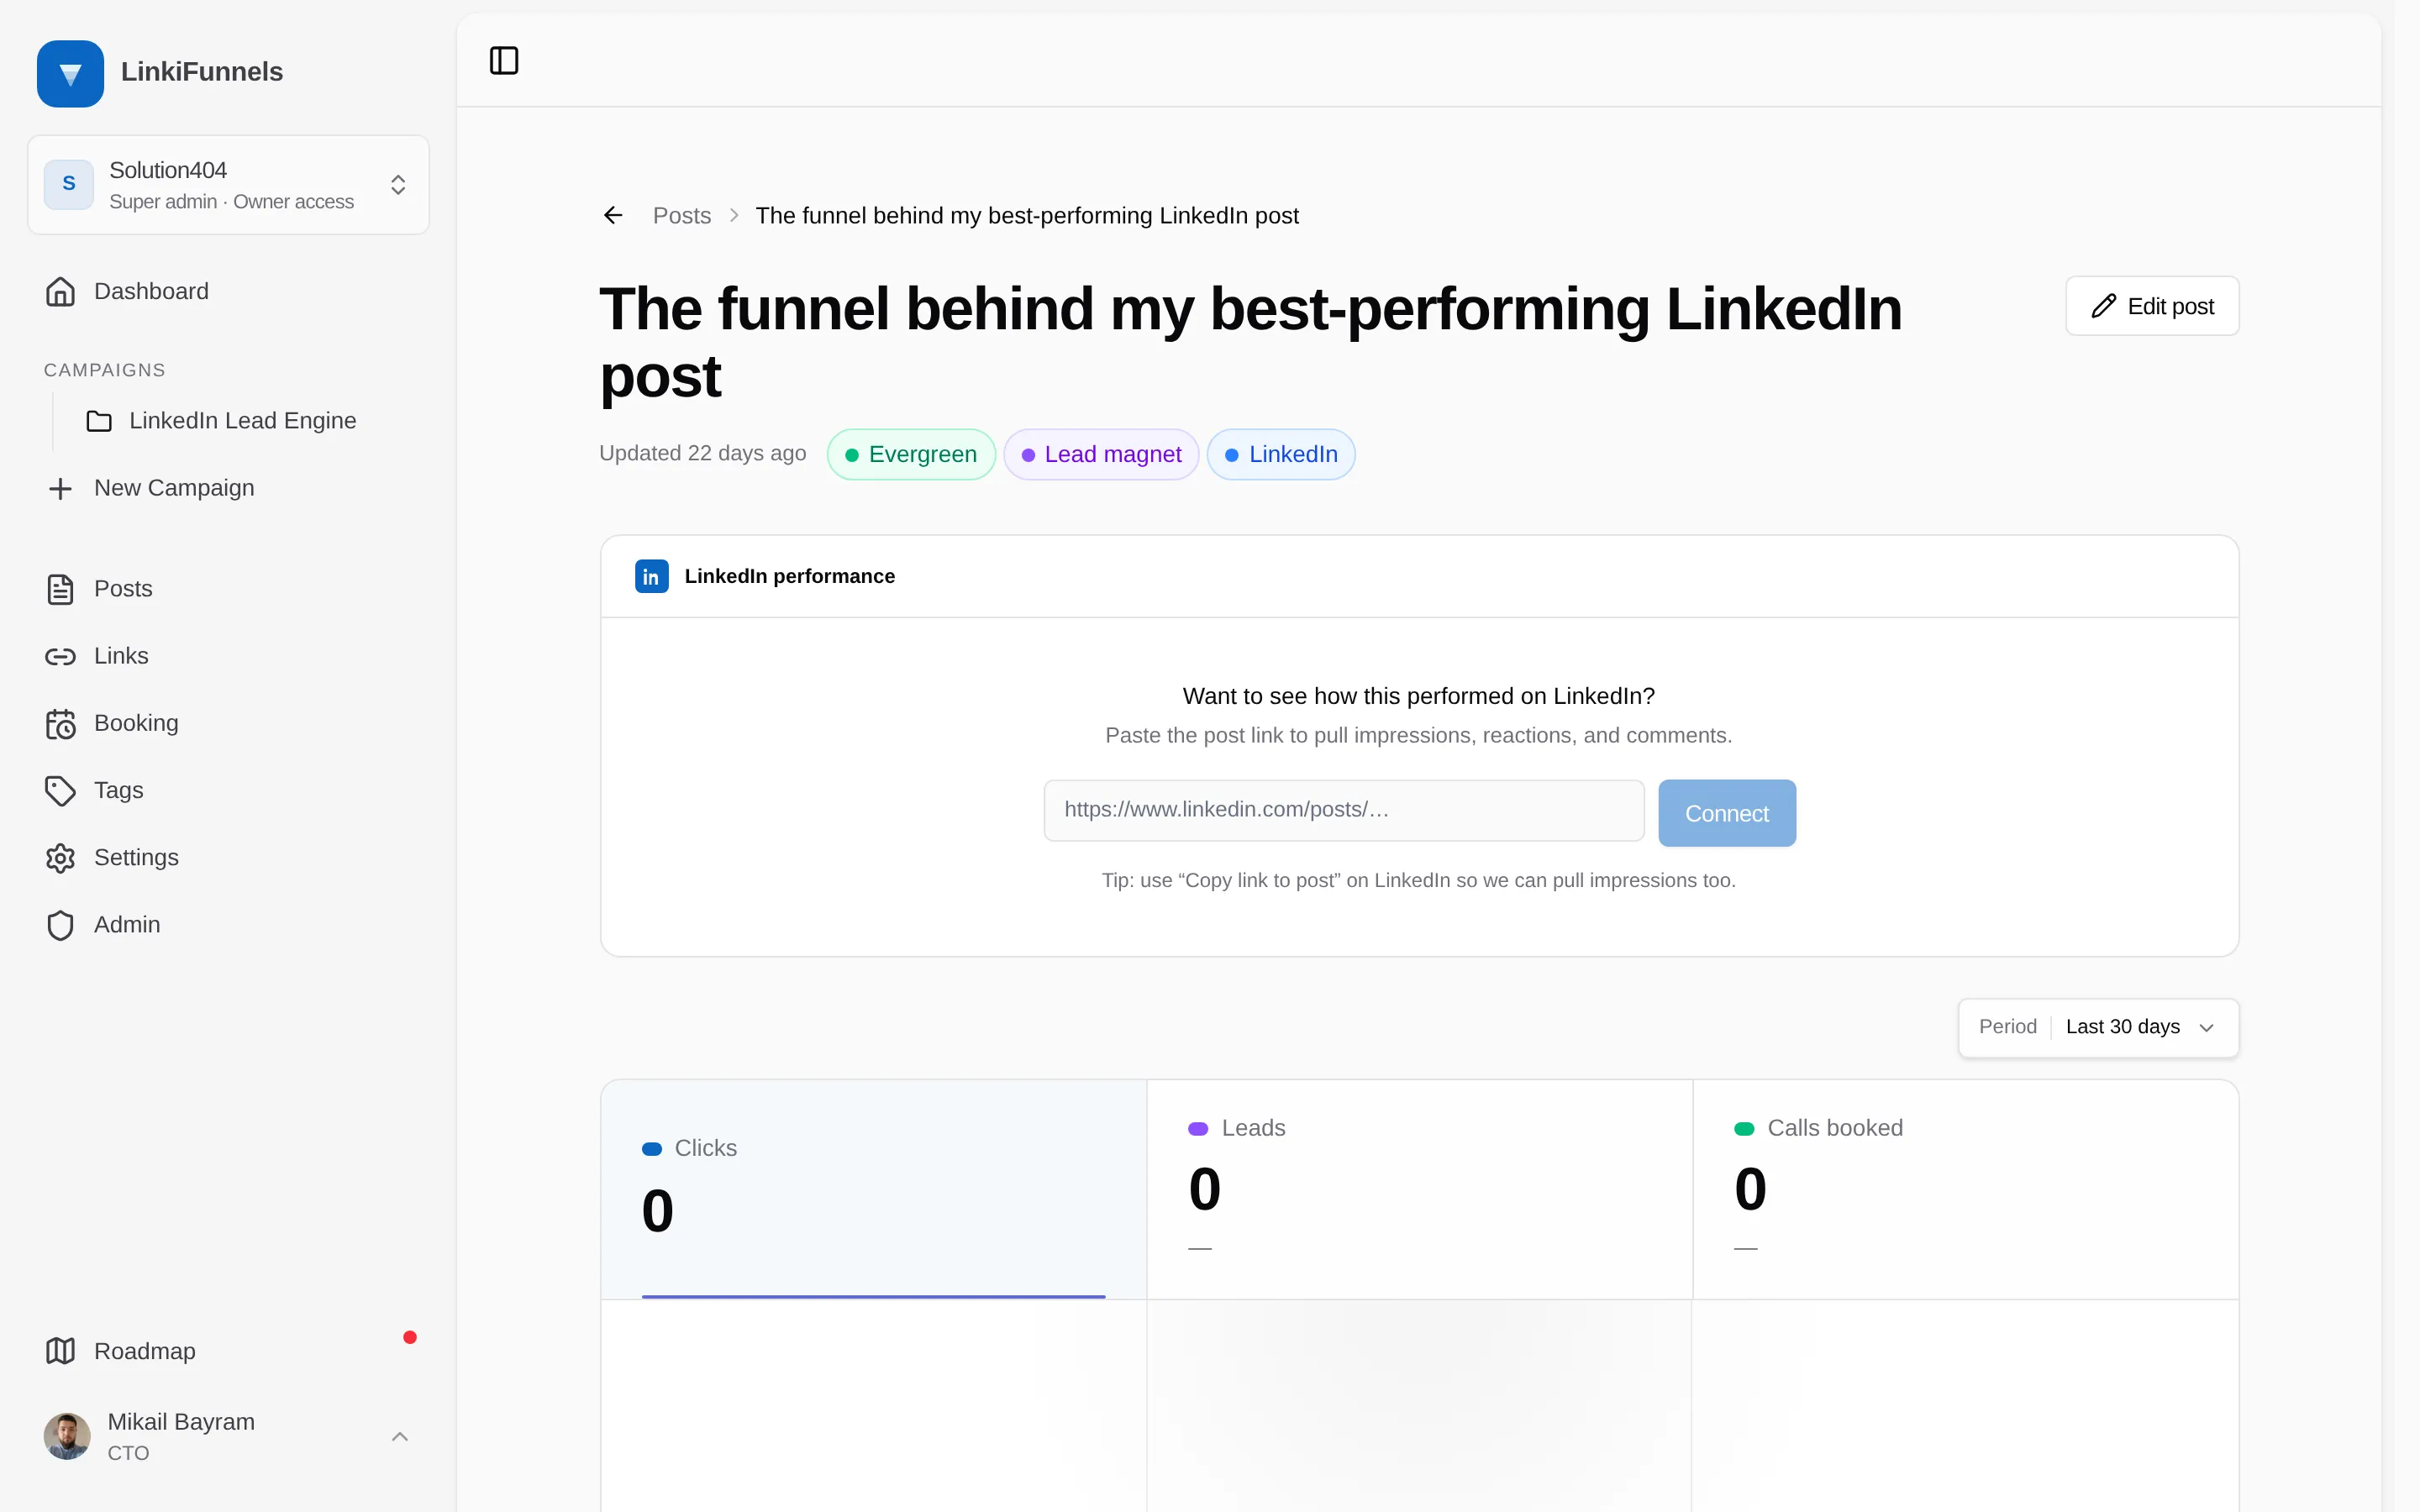
Task: Click the Connect button
Action: pyautogui.click(x=1727, y=813)
